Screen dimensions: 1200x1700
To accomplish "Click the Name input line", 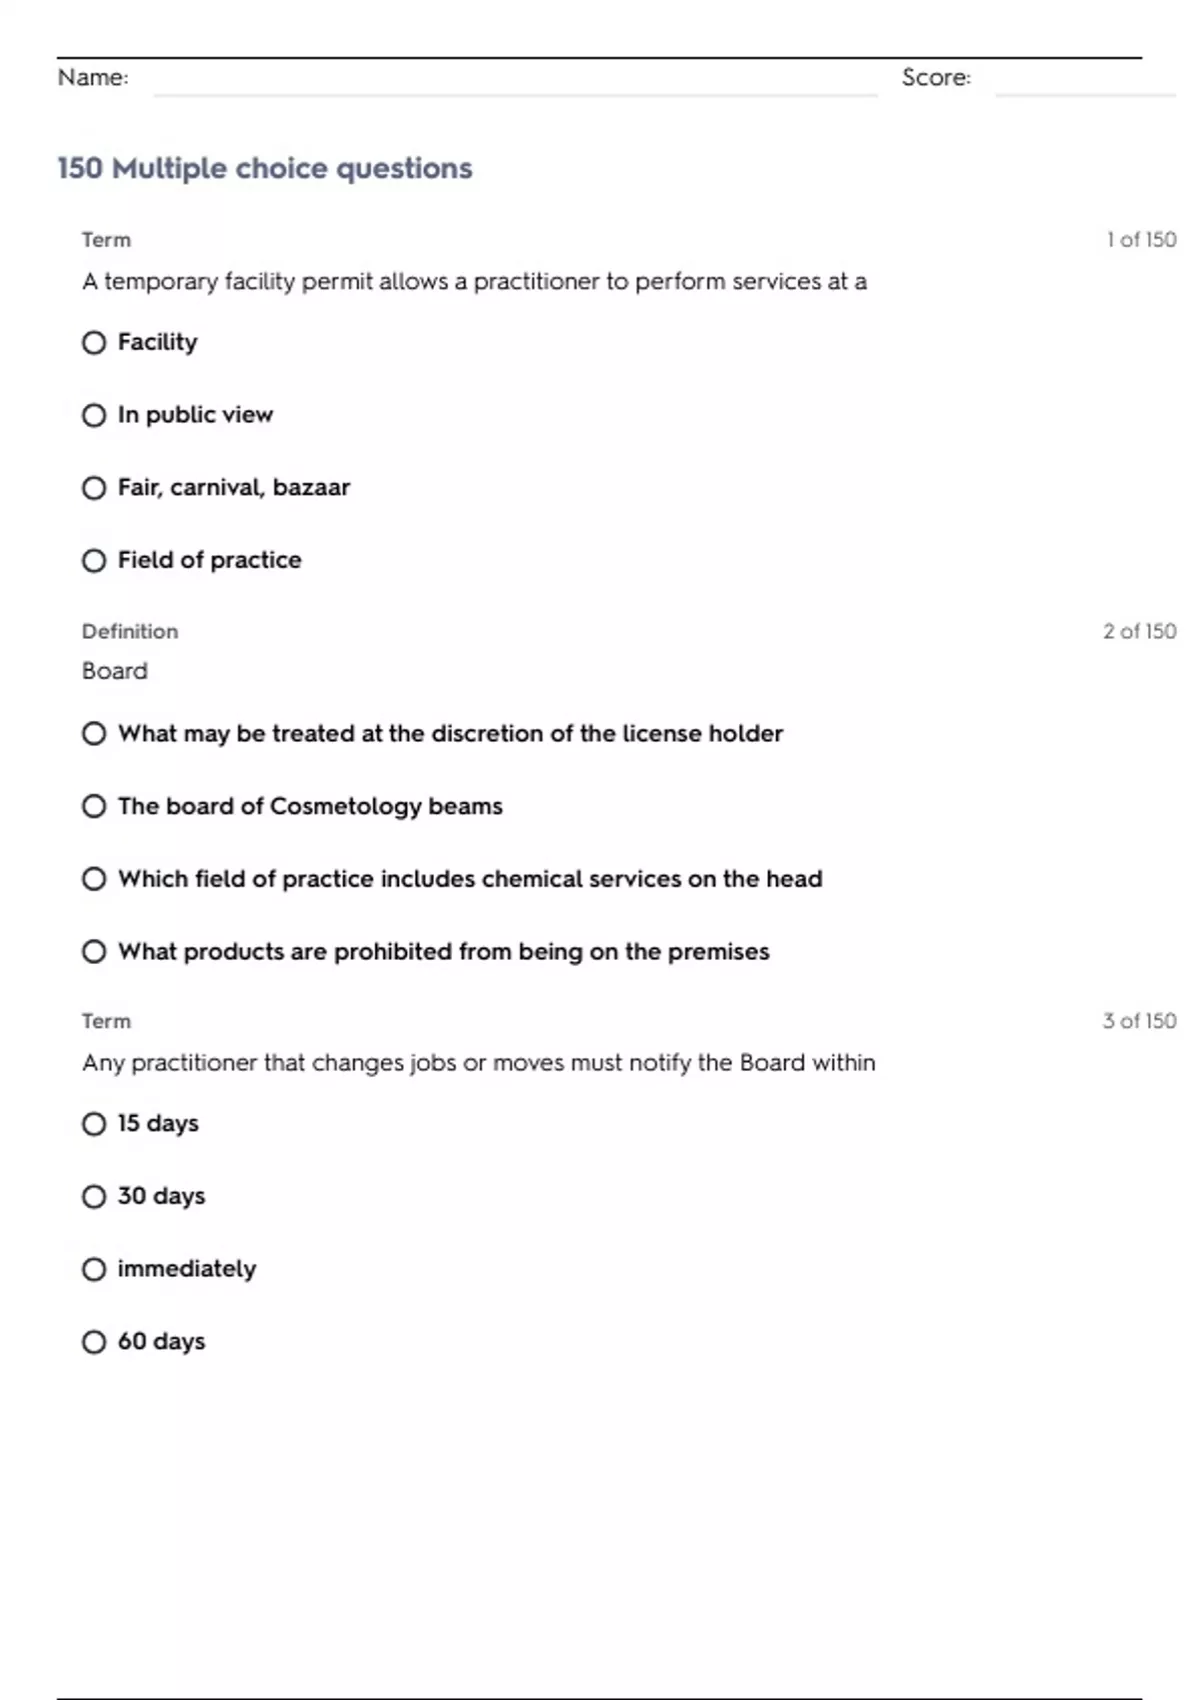I will click(514, 82).
